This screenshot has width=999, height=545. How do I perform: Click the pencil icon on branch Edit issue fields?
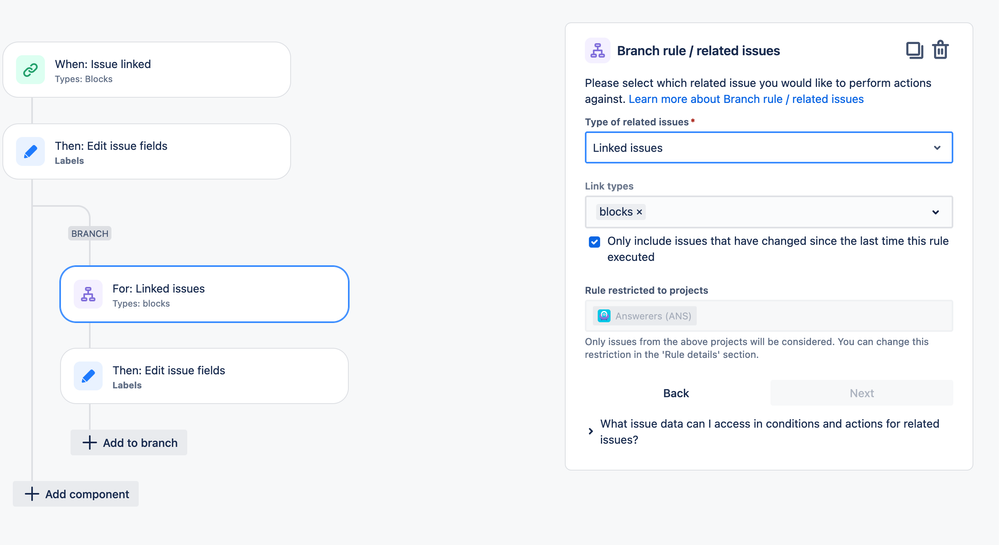(88, 375)
